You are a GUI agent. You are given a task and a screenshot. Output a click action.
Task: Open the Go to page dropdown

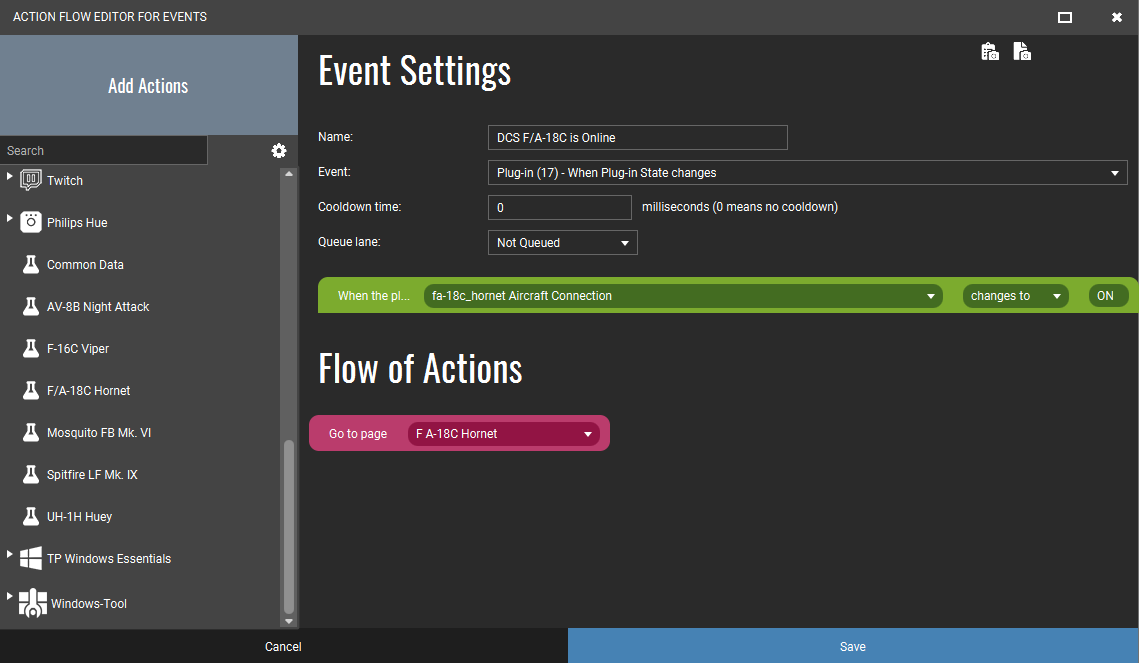tap(503, 434)
